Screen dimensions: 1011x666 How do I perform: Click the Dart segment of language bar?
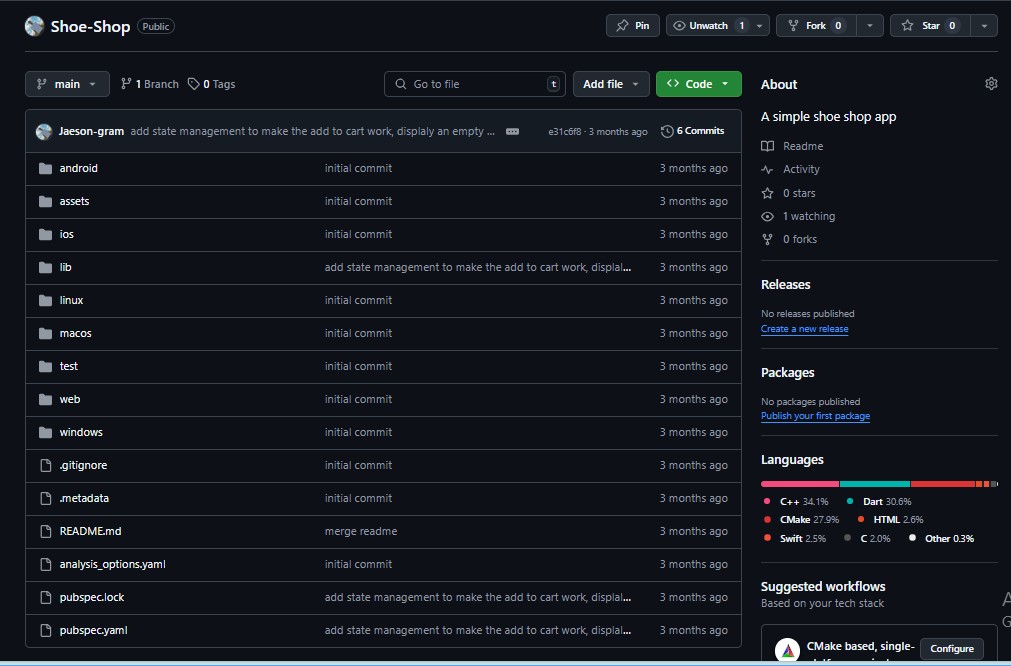click(875, 484)
